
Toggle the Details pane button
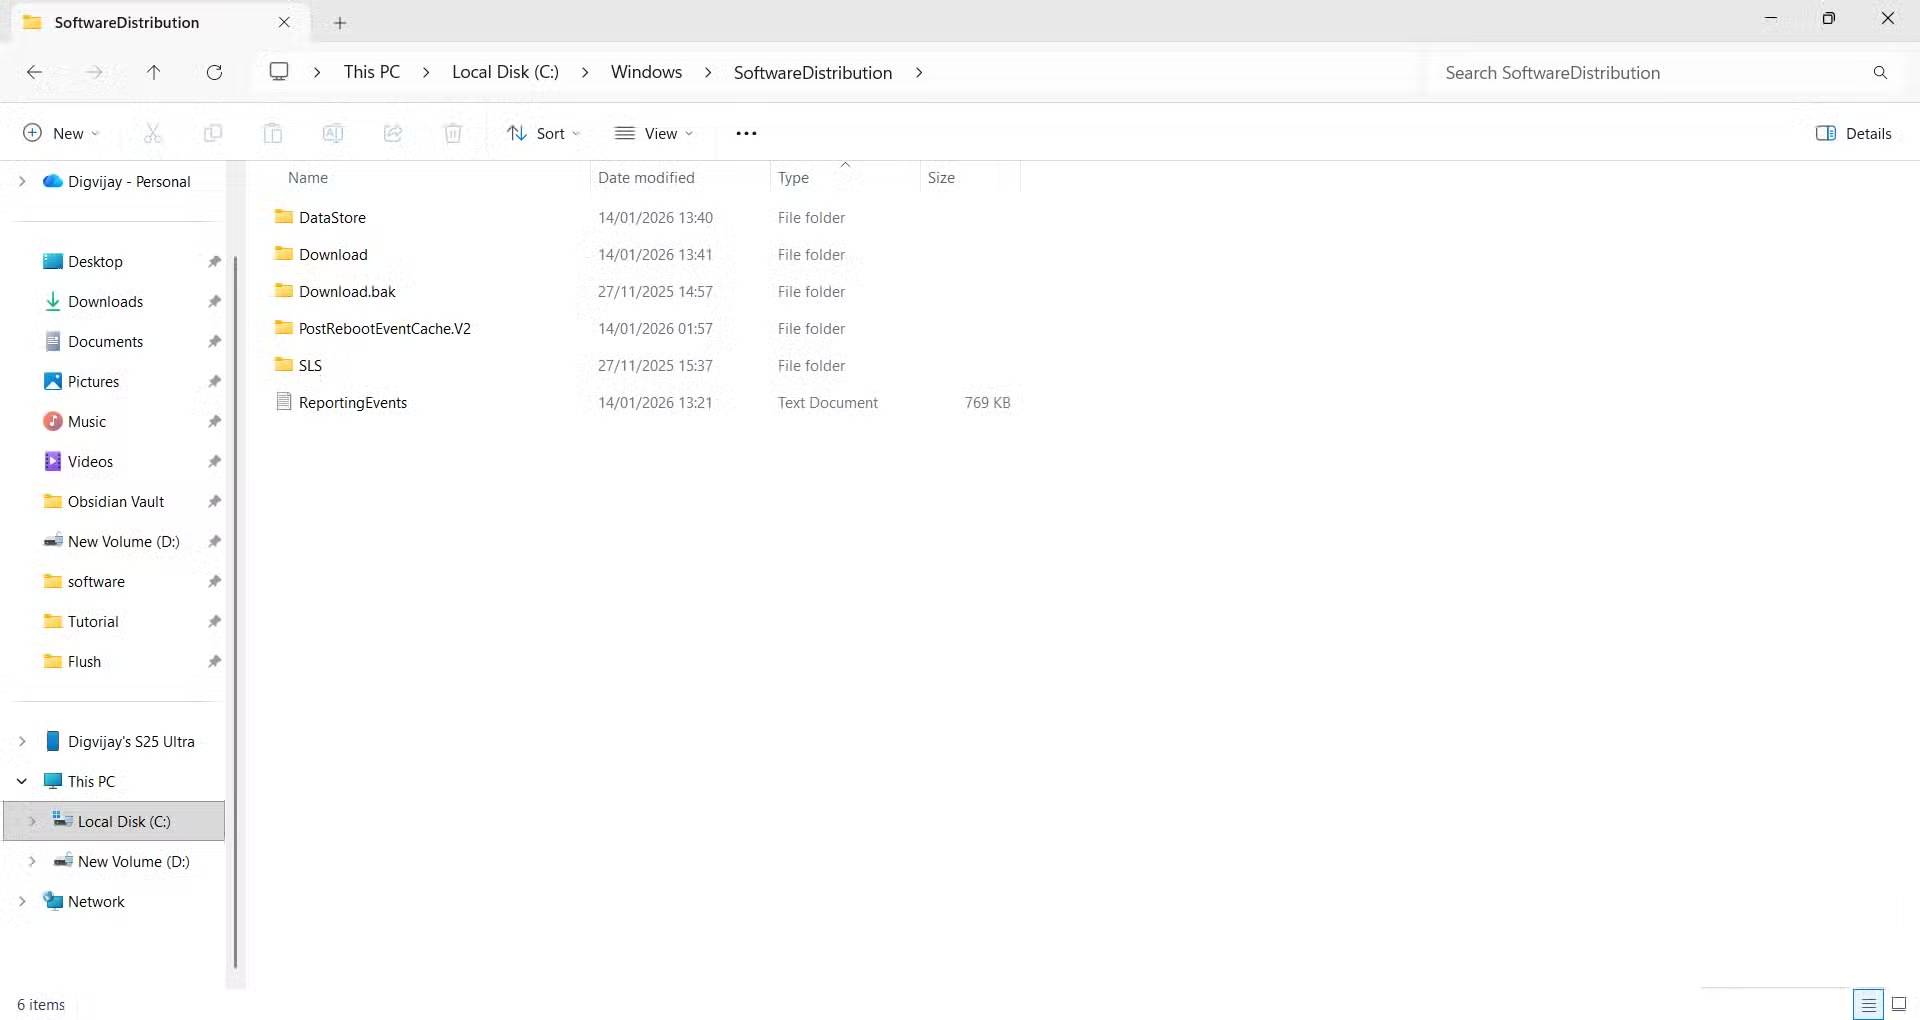point(1853,133)
